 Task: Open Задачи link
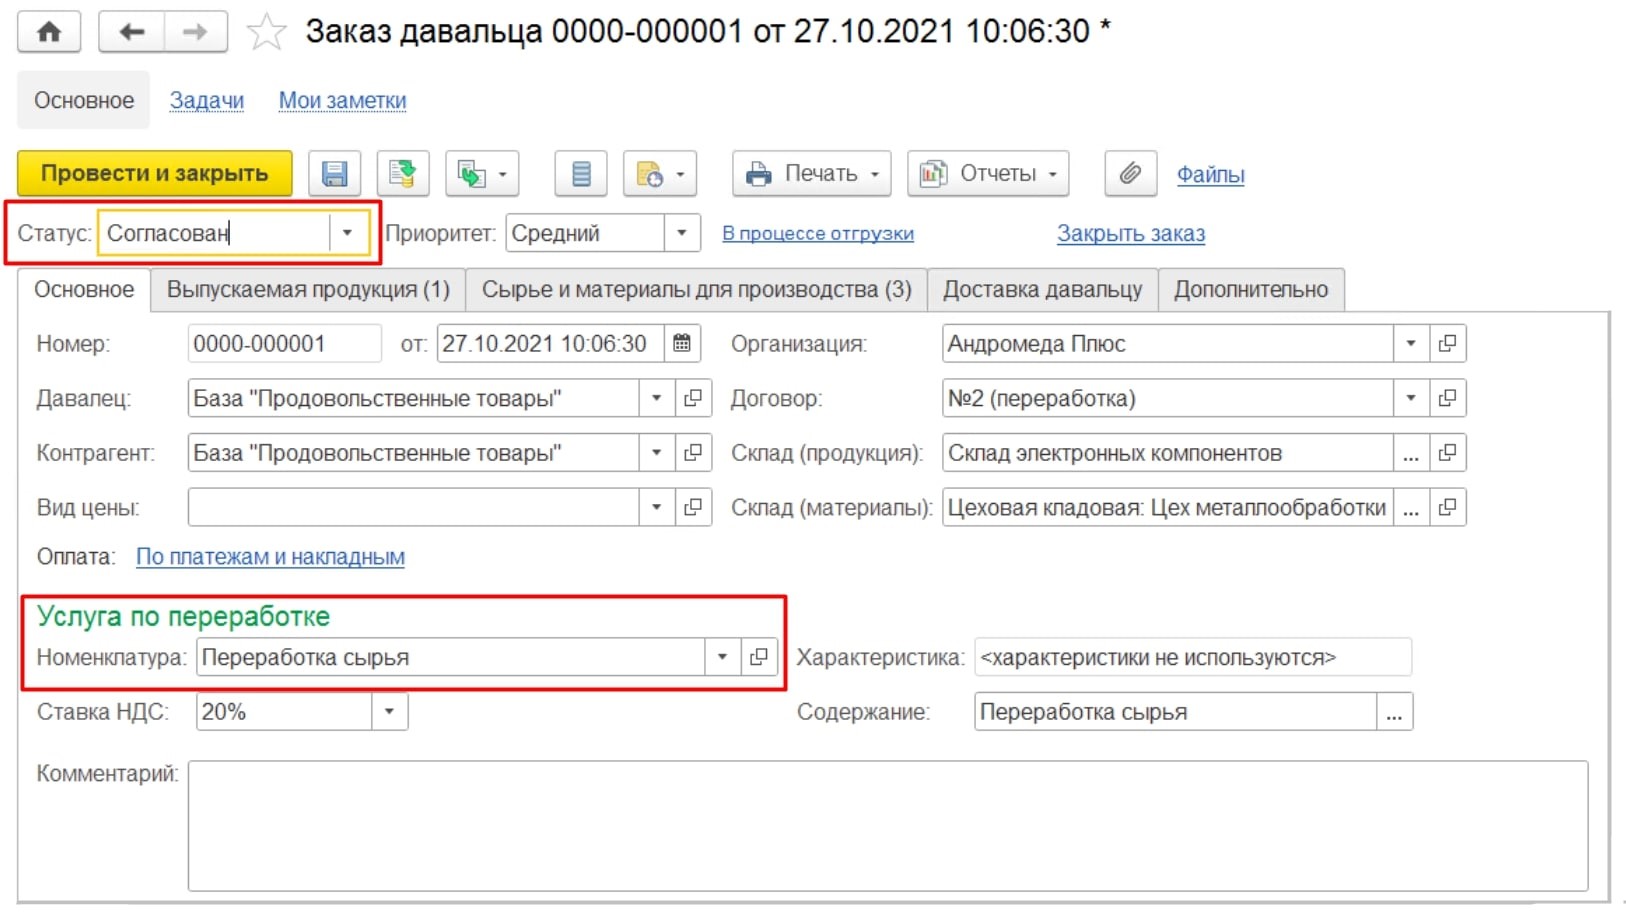tap(207, 100)
